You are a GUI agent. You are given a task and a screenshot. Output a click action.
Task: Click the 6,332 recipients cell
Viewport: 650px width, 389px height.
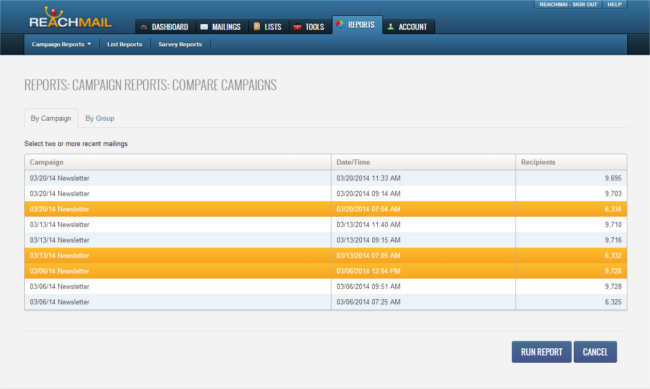[x=571, y=255]
